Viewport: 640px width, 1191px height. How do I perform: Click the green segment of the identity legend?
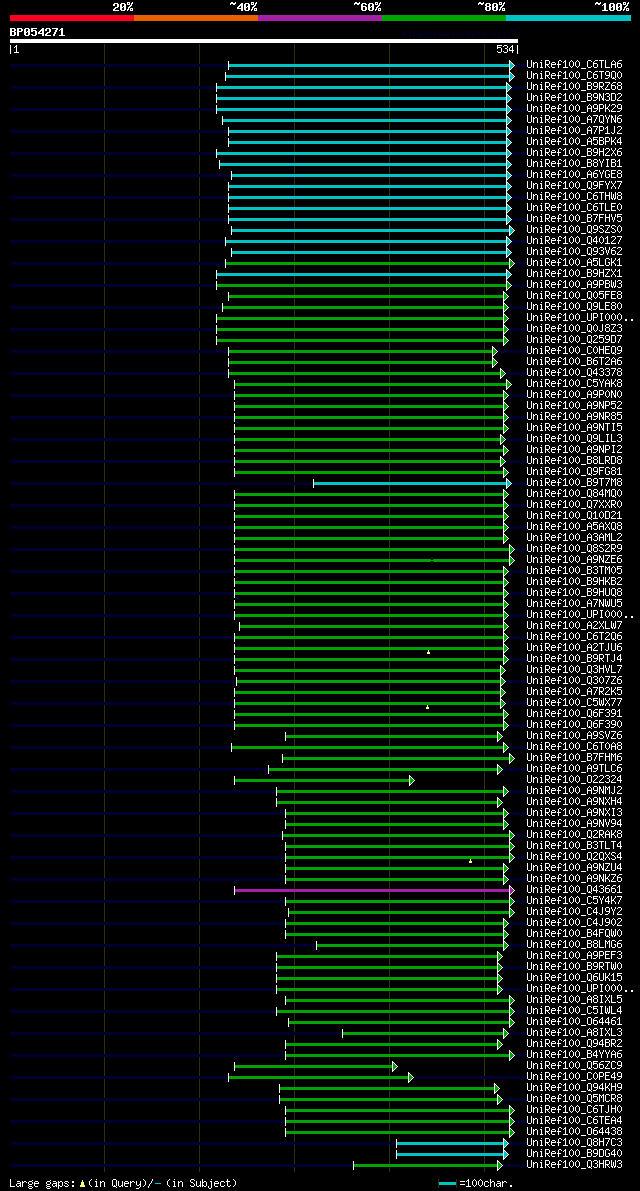pyautogui.click(x=444, y=17)
